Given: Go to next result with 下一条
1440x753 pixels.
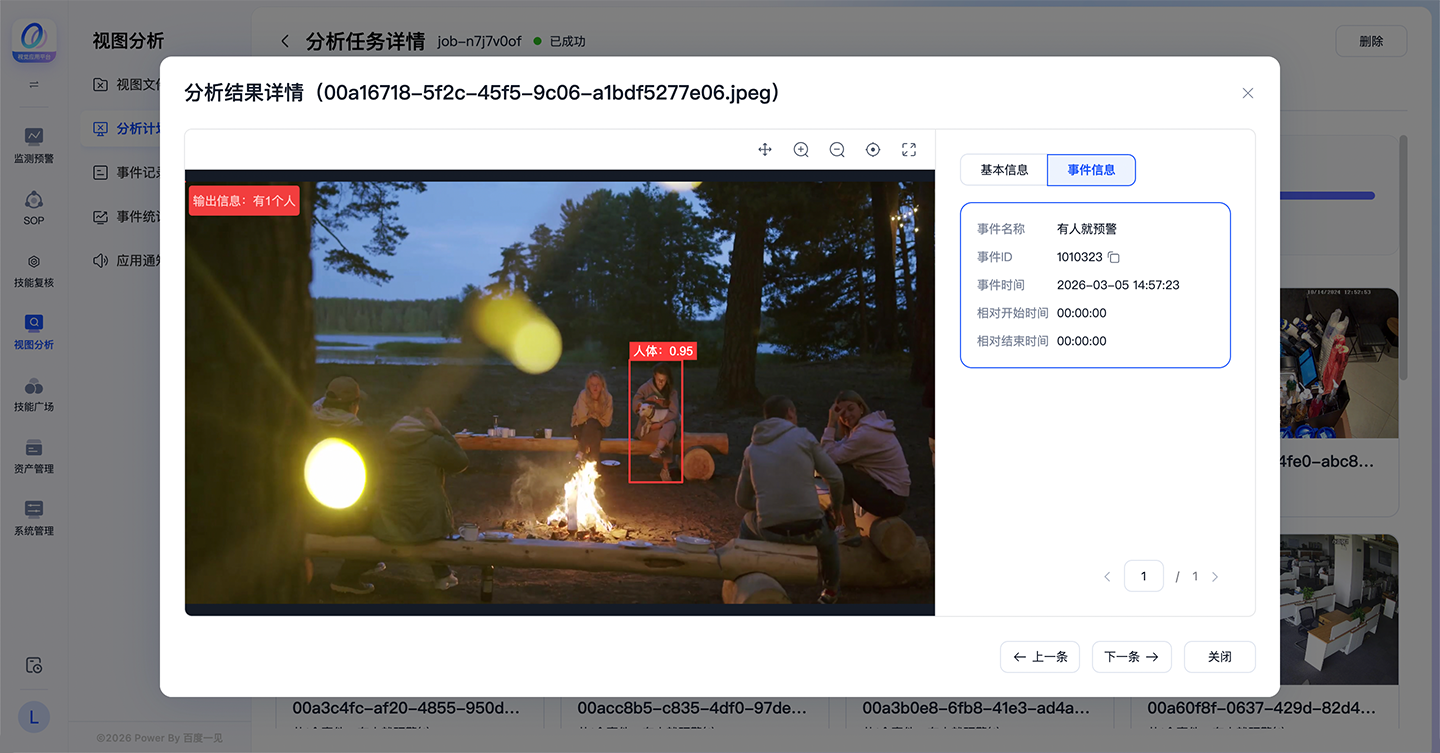Looking at the screenshot, I should click(1131, 657).
